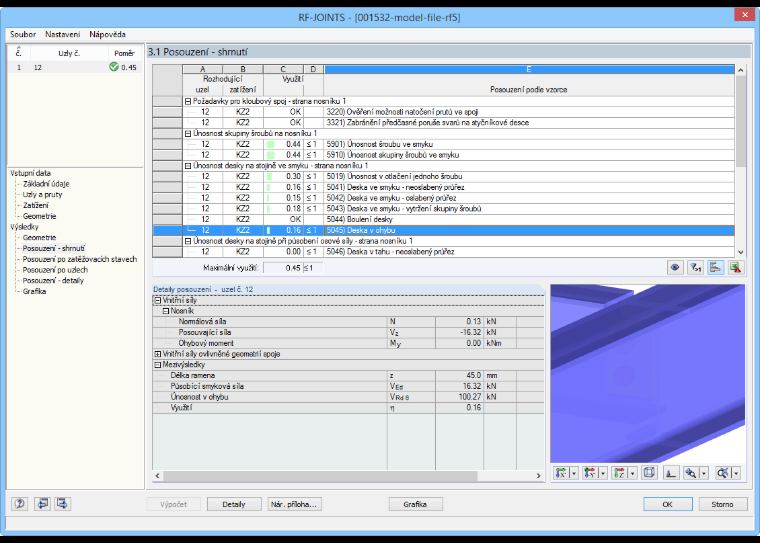This screenshot has width=760, height=543.
Task: Open dropdown arrow next to zoom icon
Action: tap(703, 473)
